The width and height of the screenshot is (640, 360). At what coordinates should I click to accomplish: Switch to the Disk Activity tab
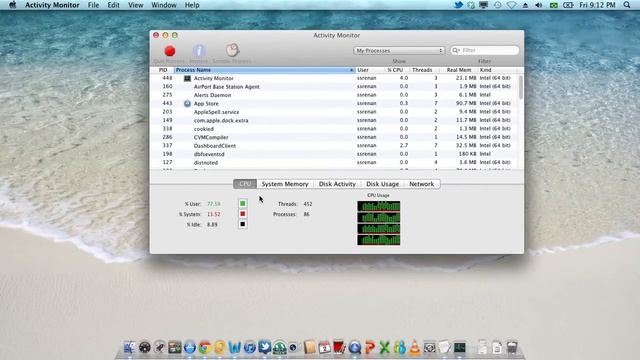point(337,184)
